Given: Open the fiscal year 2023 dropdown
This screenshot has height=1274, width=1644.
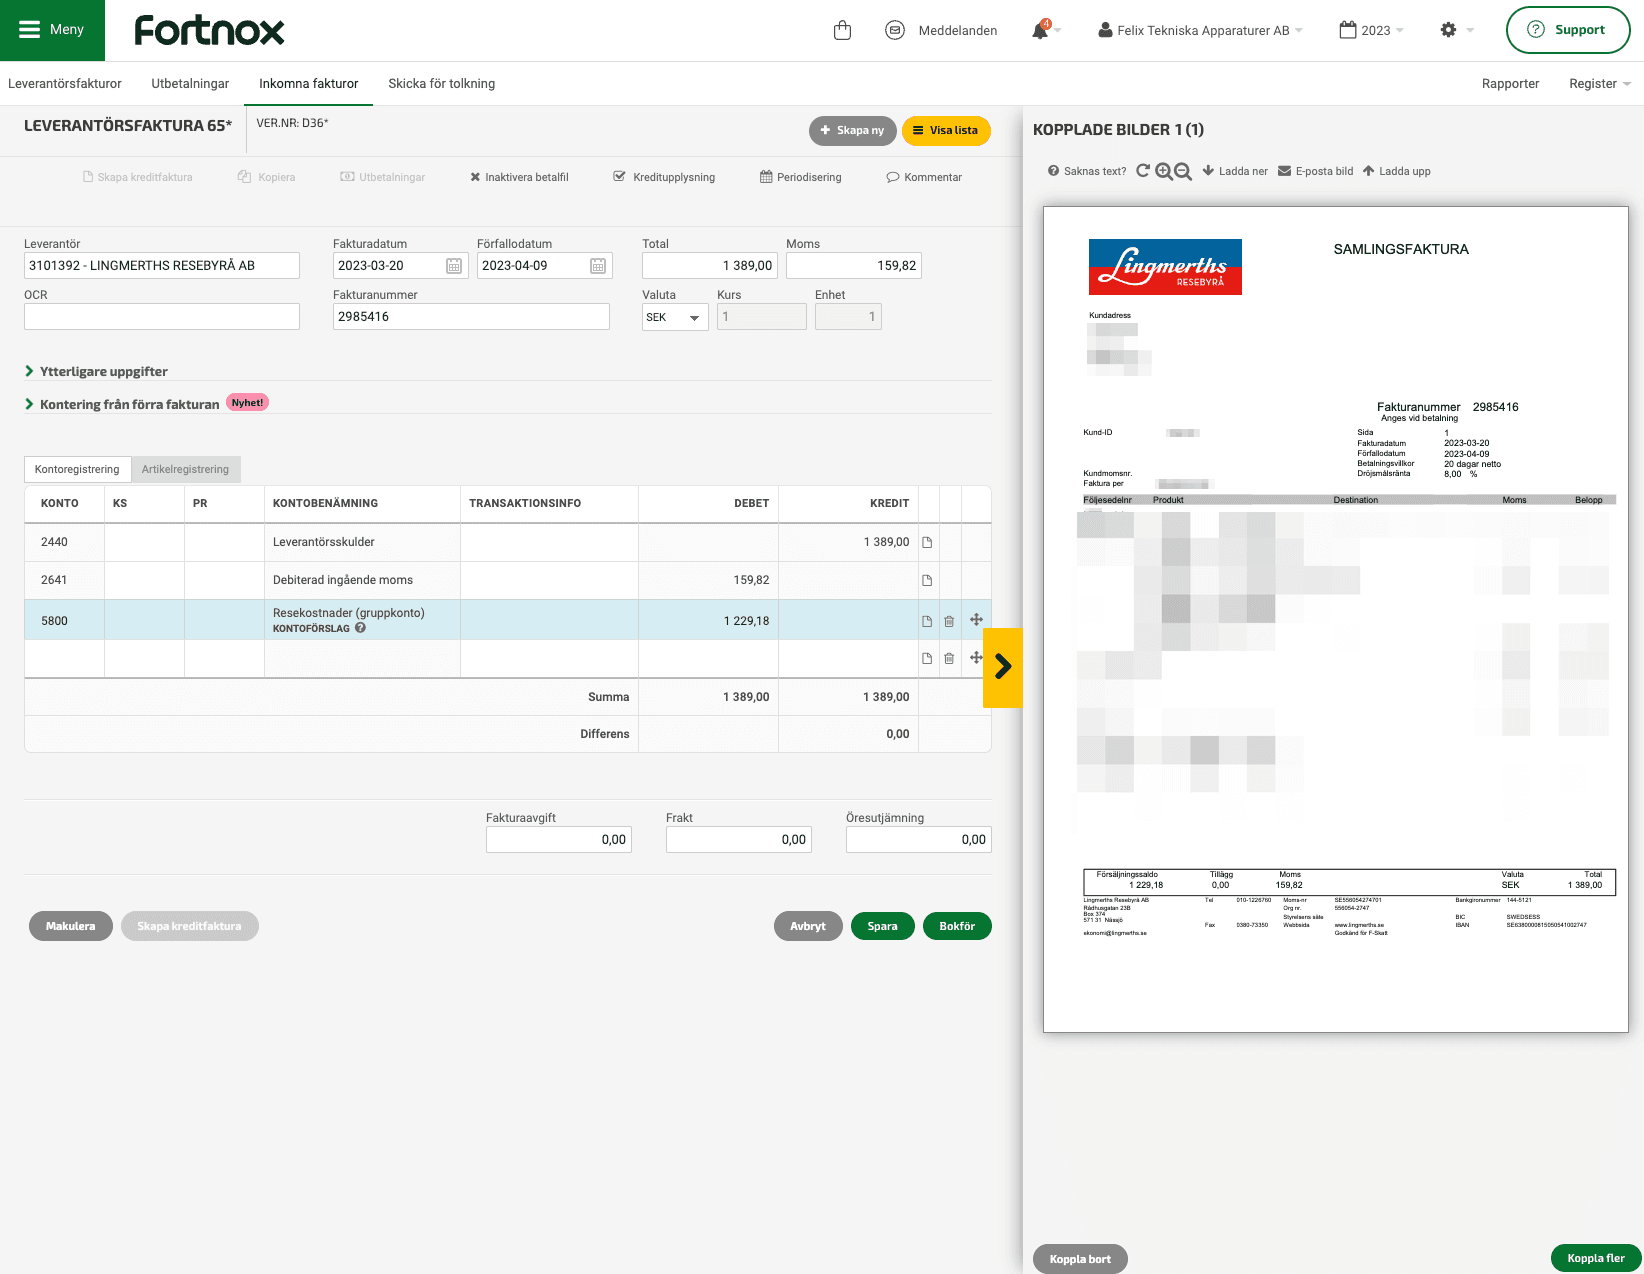Looking at the screenshot, I should pos(1371,30).
